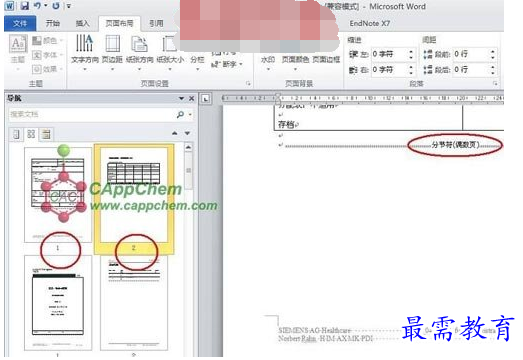This screenshot has width=523, height=360.
Task: Click right indent spinner arrows
Action: (x=411, y=69)
